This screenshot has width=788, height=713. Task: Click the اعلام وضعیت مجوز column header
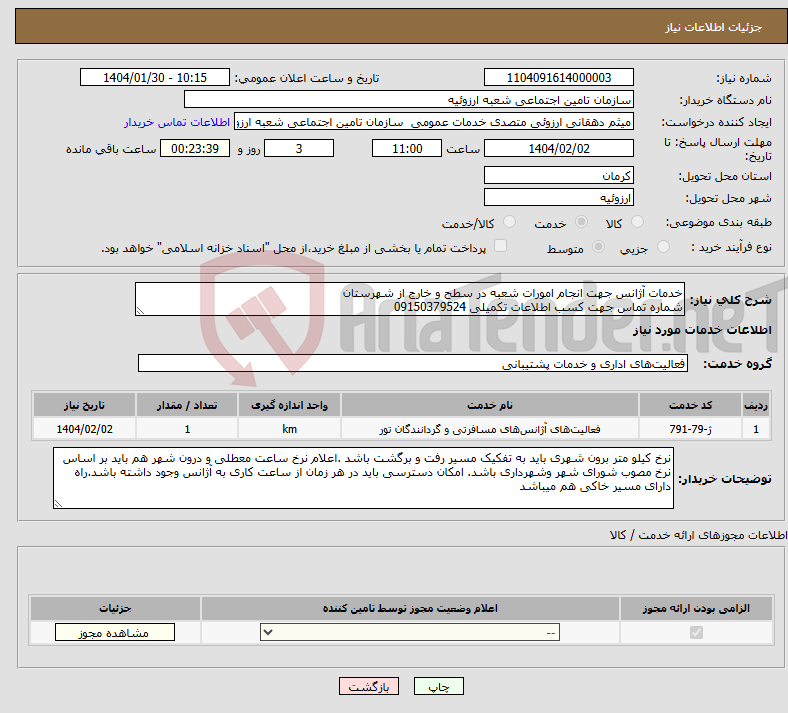(x=410, y=608)
